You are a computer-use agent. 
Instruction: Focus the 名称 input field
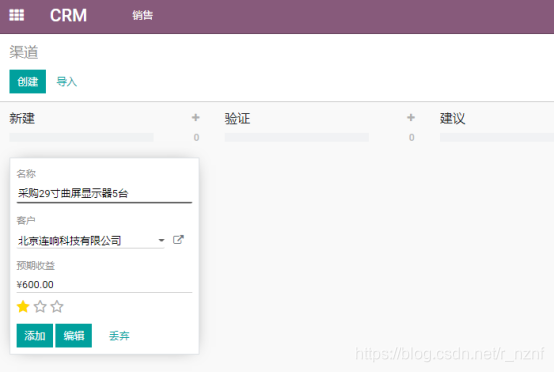[104, 194]
